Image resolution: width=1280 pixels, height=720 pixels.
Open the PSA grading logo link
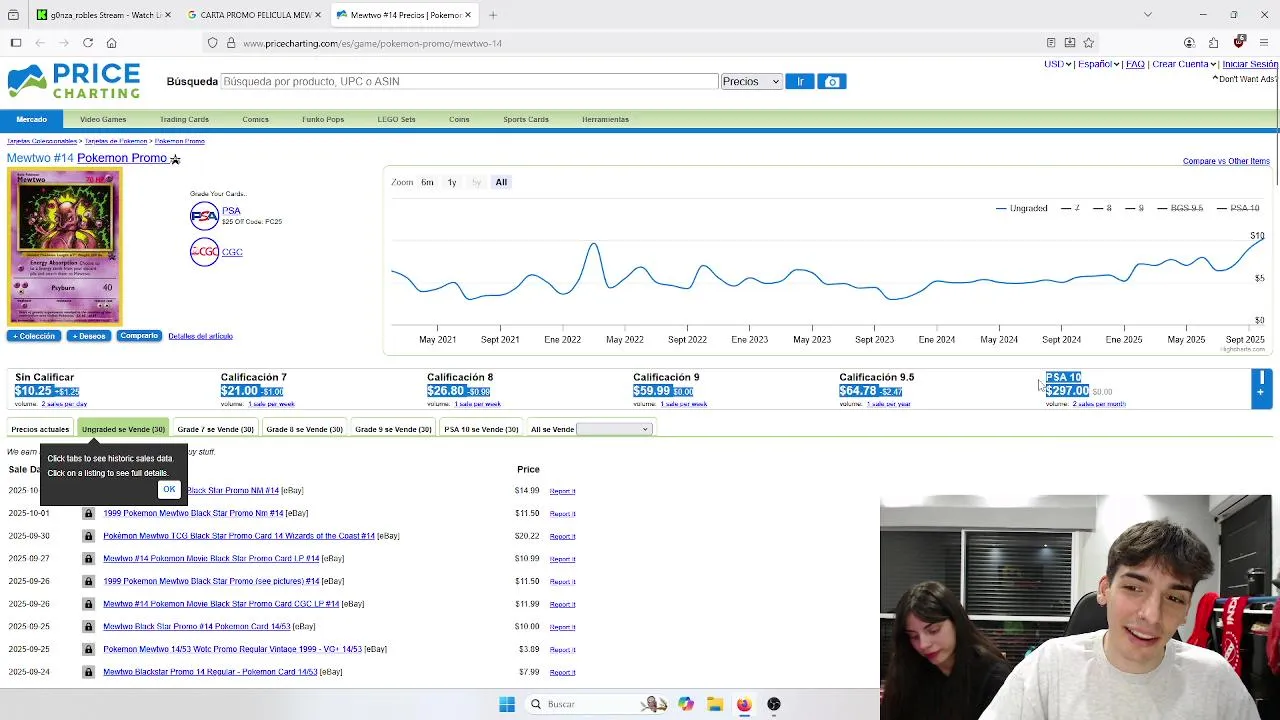[204, 216]
